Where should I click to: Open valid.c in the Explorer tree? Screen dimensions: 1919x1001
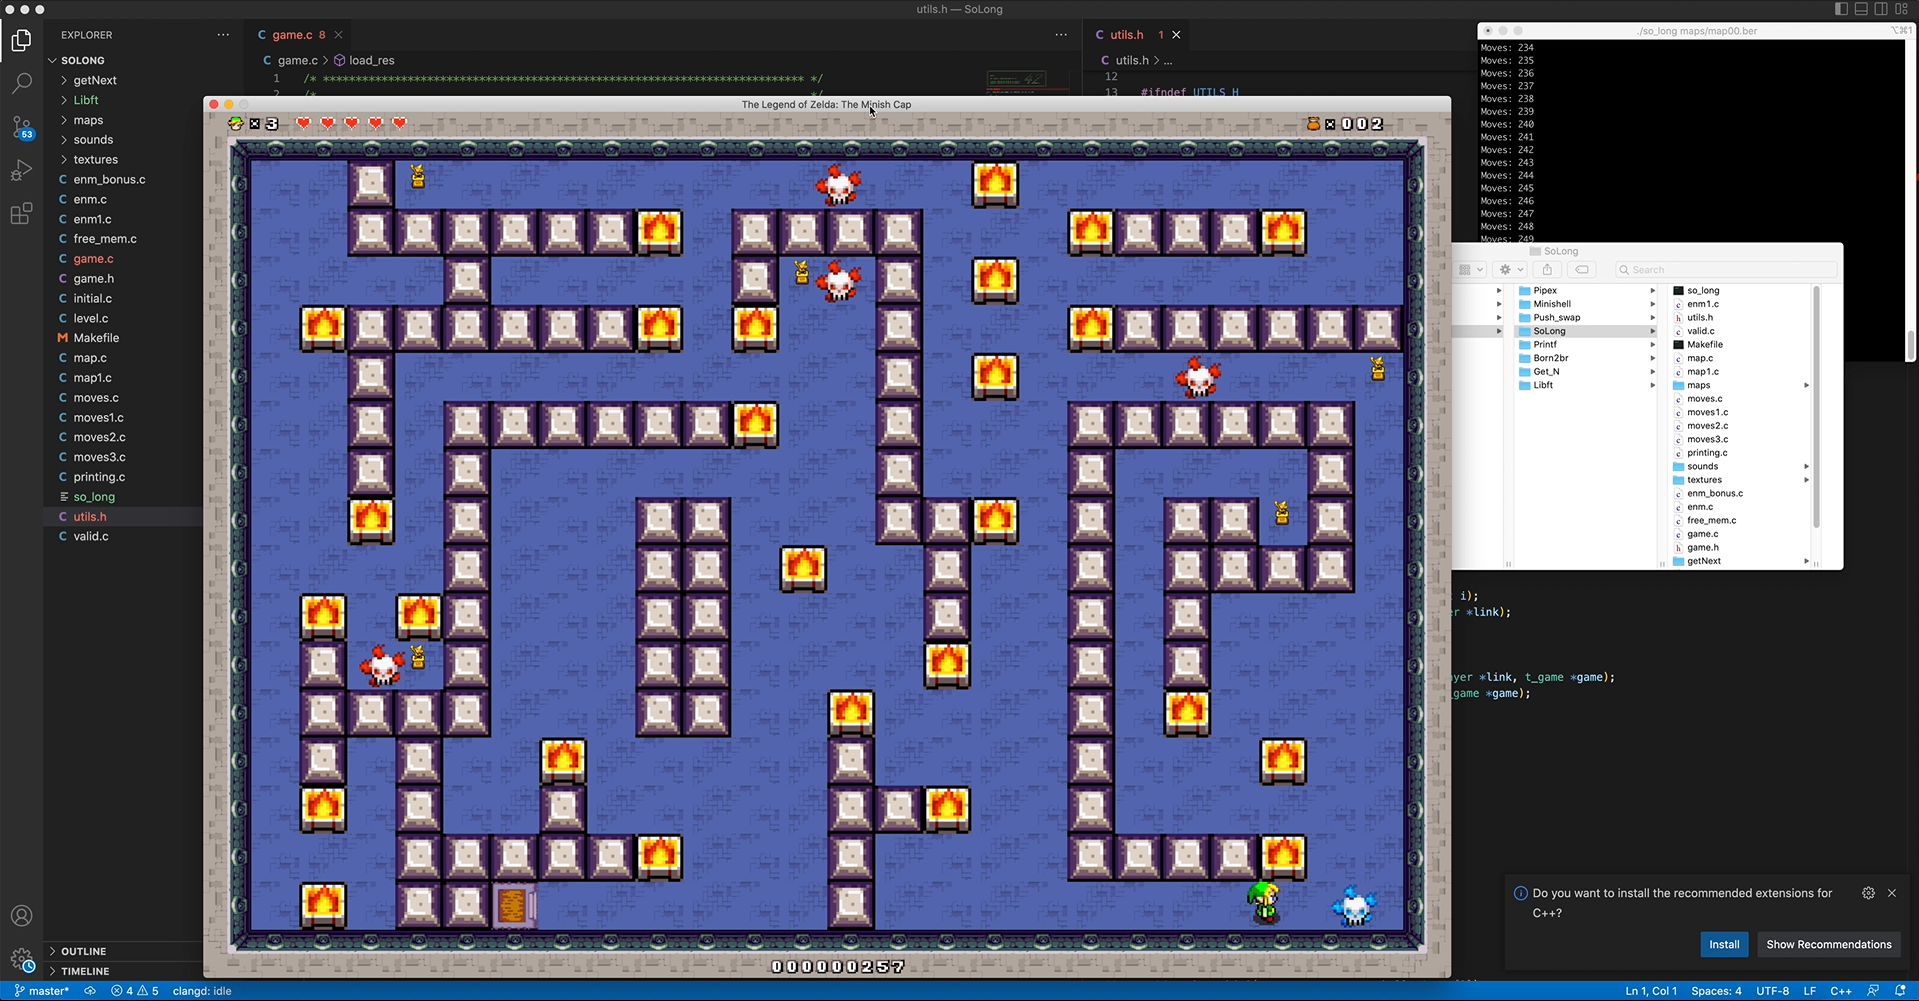(x=91, y=537)
